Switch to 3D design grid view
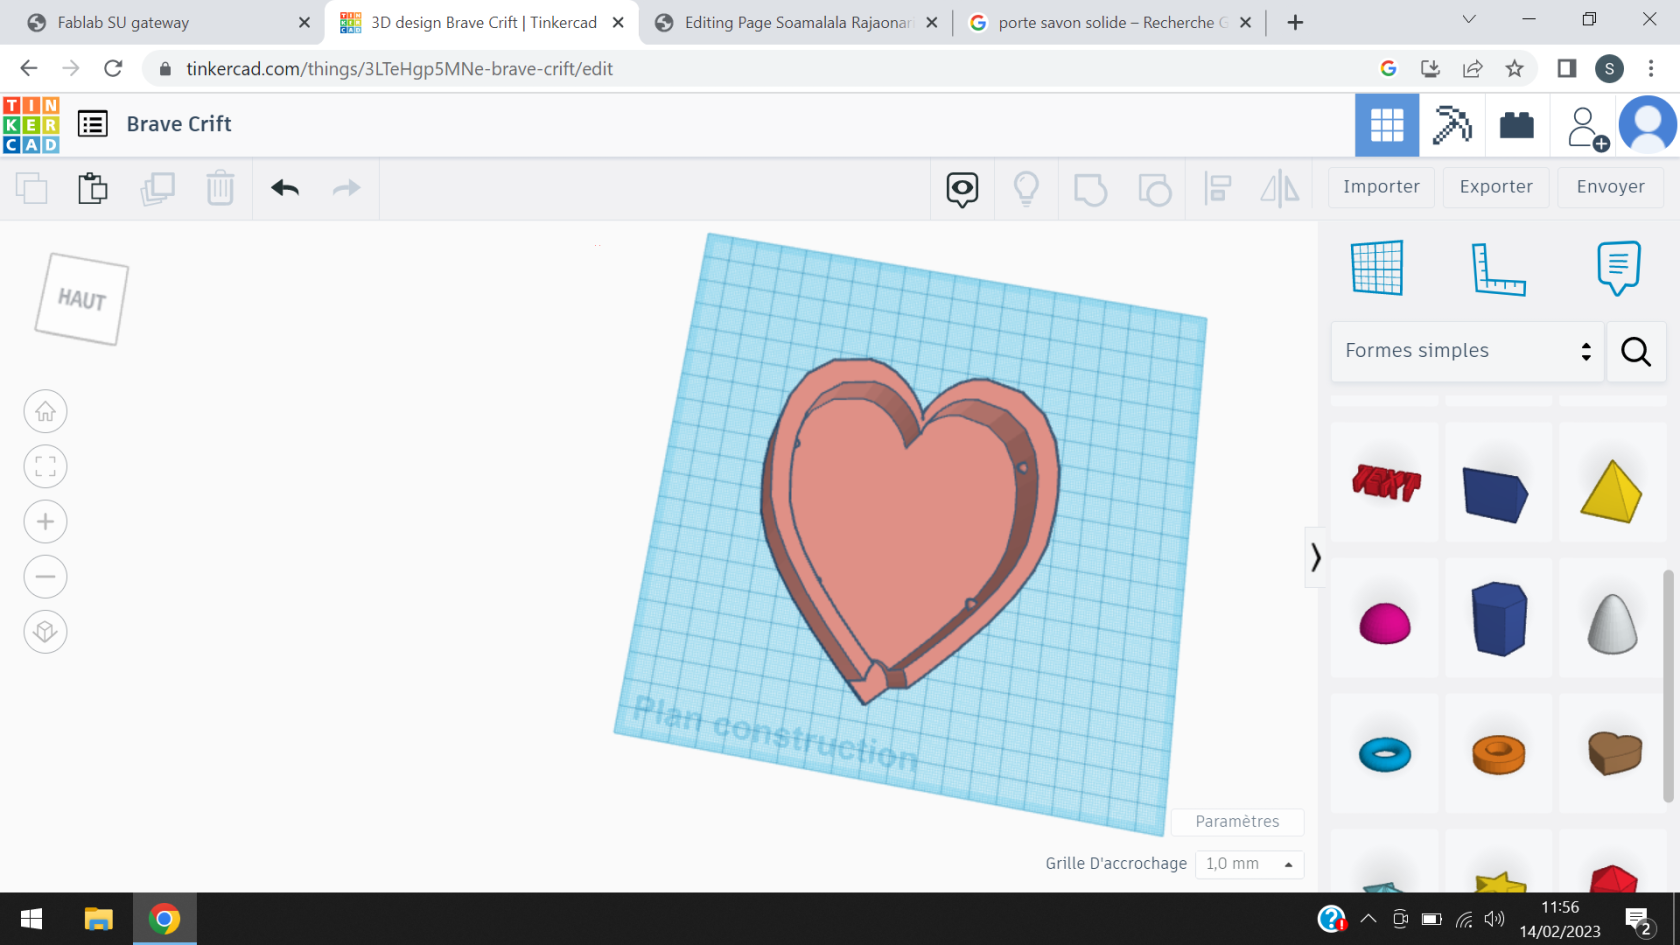Screen dimensions: 1680x945 tap(1387, 125)
